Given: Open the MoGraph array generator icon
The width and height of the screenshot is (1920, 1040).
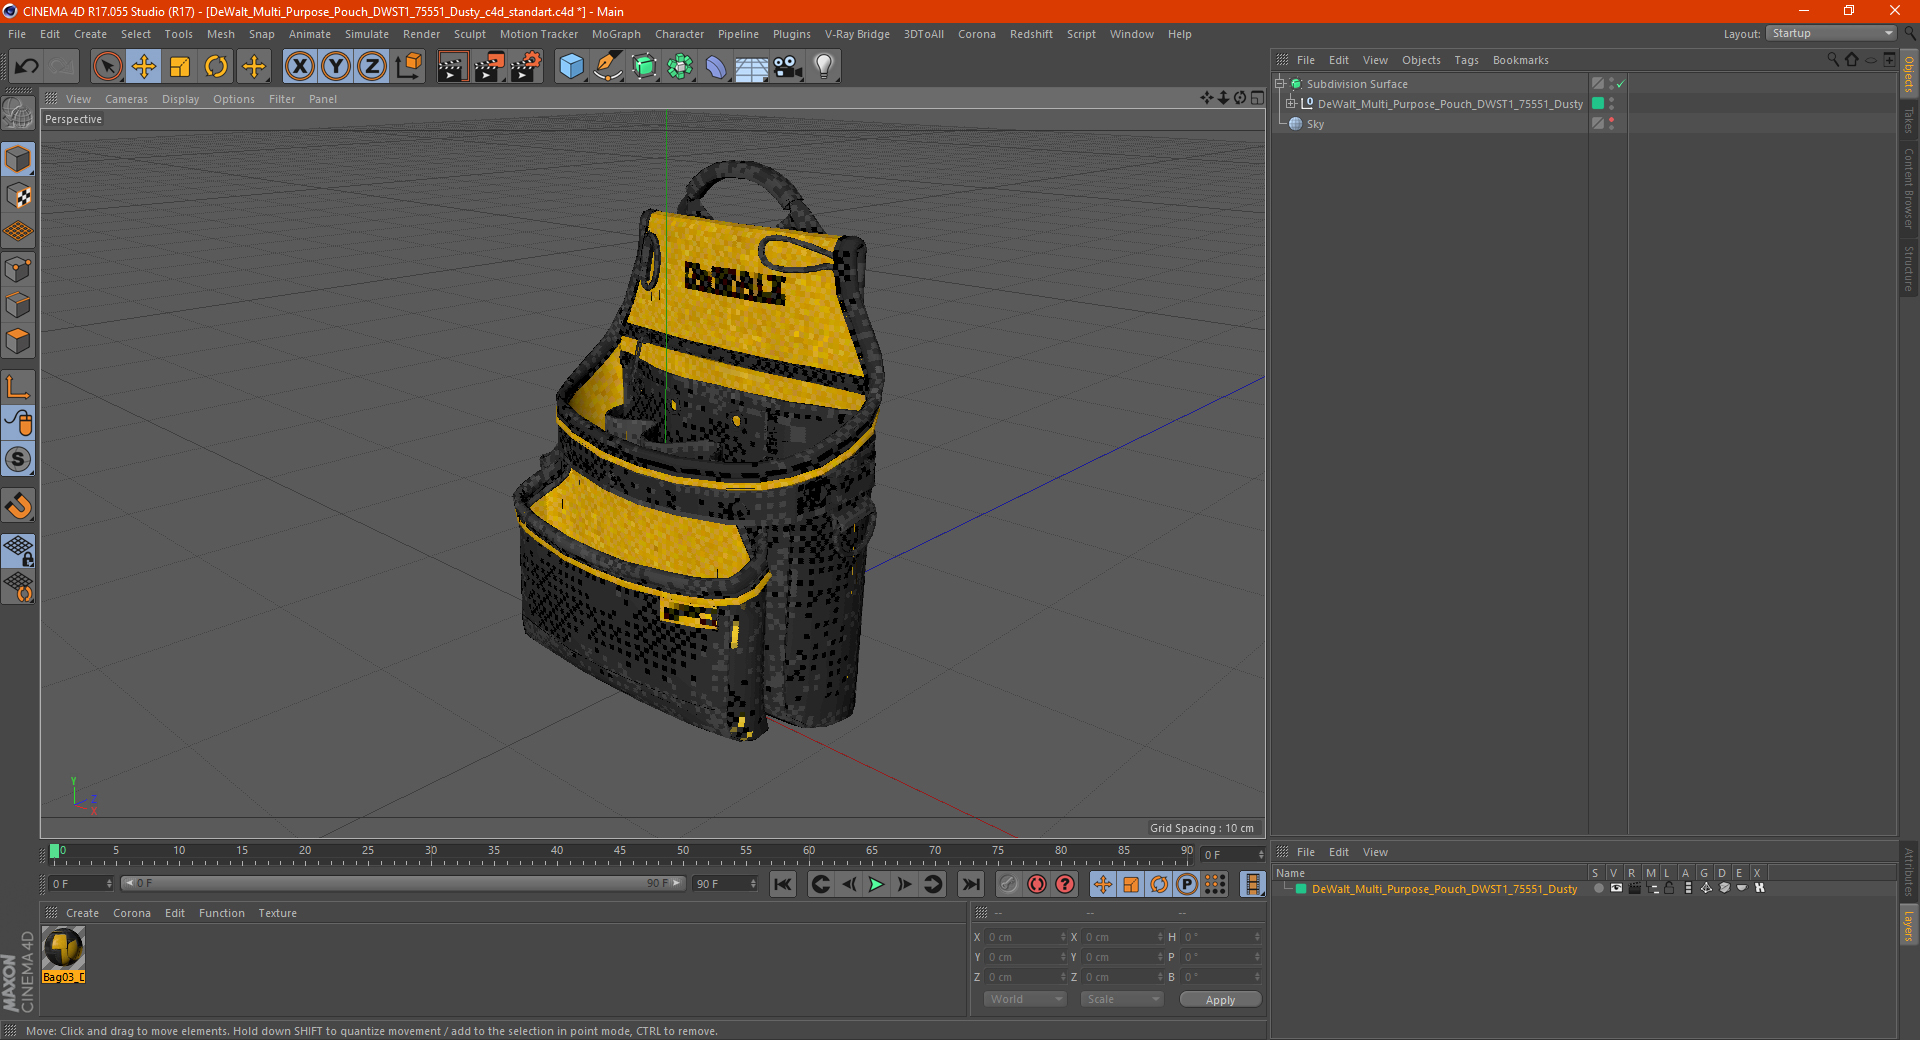Looking at the screenshot, I should click(x=680, y=67).
